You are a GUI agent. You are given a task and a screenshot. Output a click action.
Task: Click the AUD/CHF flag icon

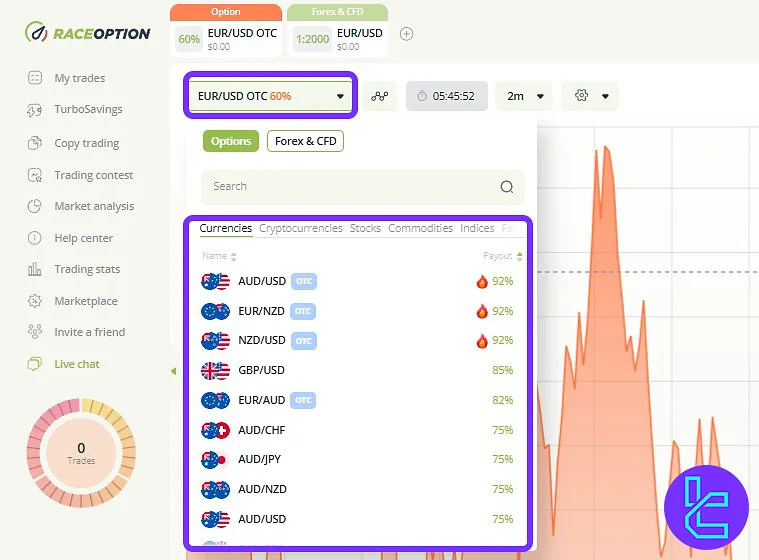pos(215,430)
